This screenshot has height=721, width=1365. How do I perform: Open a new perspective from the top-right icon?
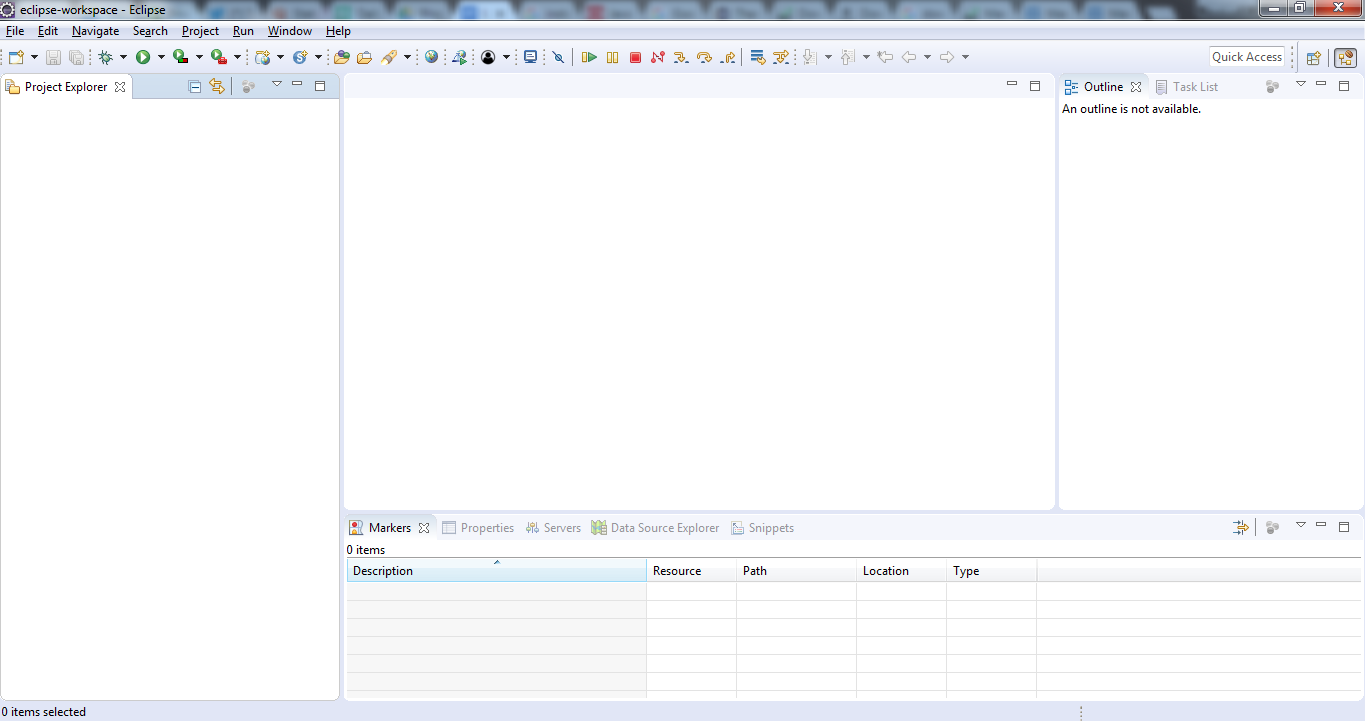(x=1313, y=57)
